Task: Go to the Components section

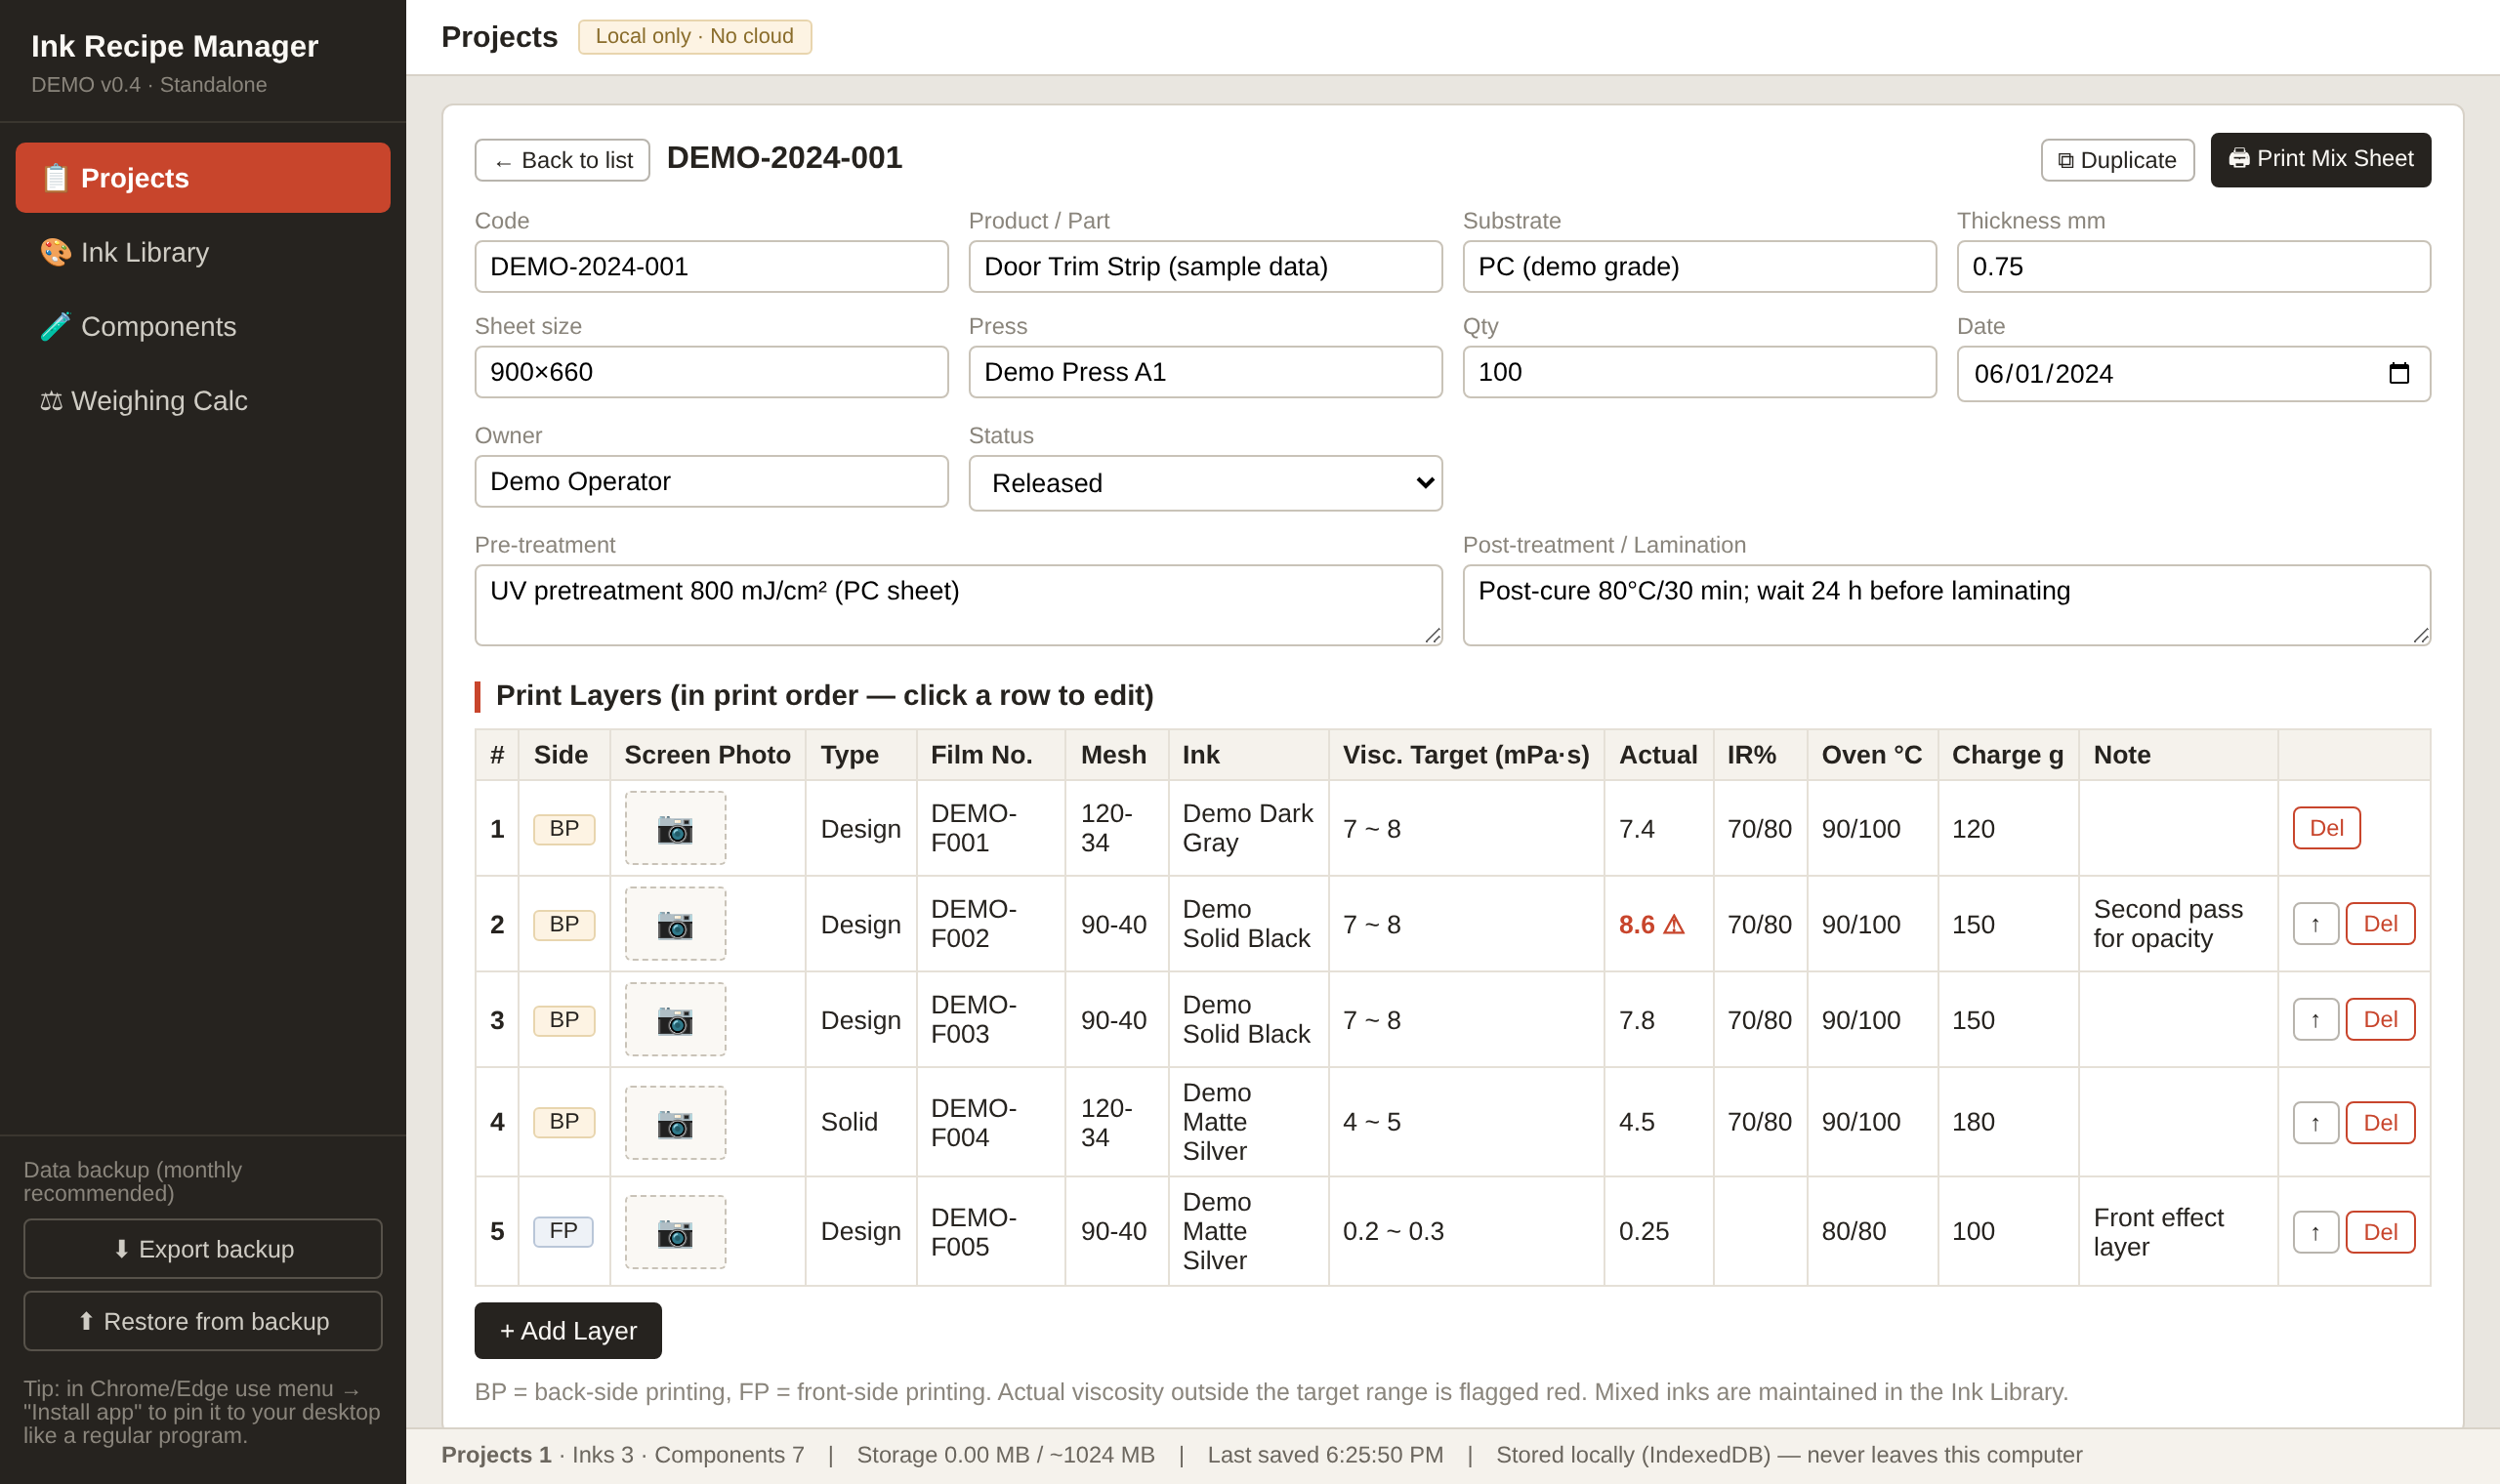Action: pos(203,326)
